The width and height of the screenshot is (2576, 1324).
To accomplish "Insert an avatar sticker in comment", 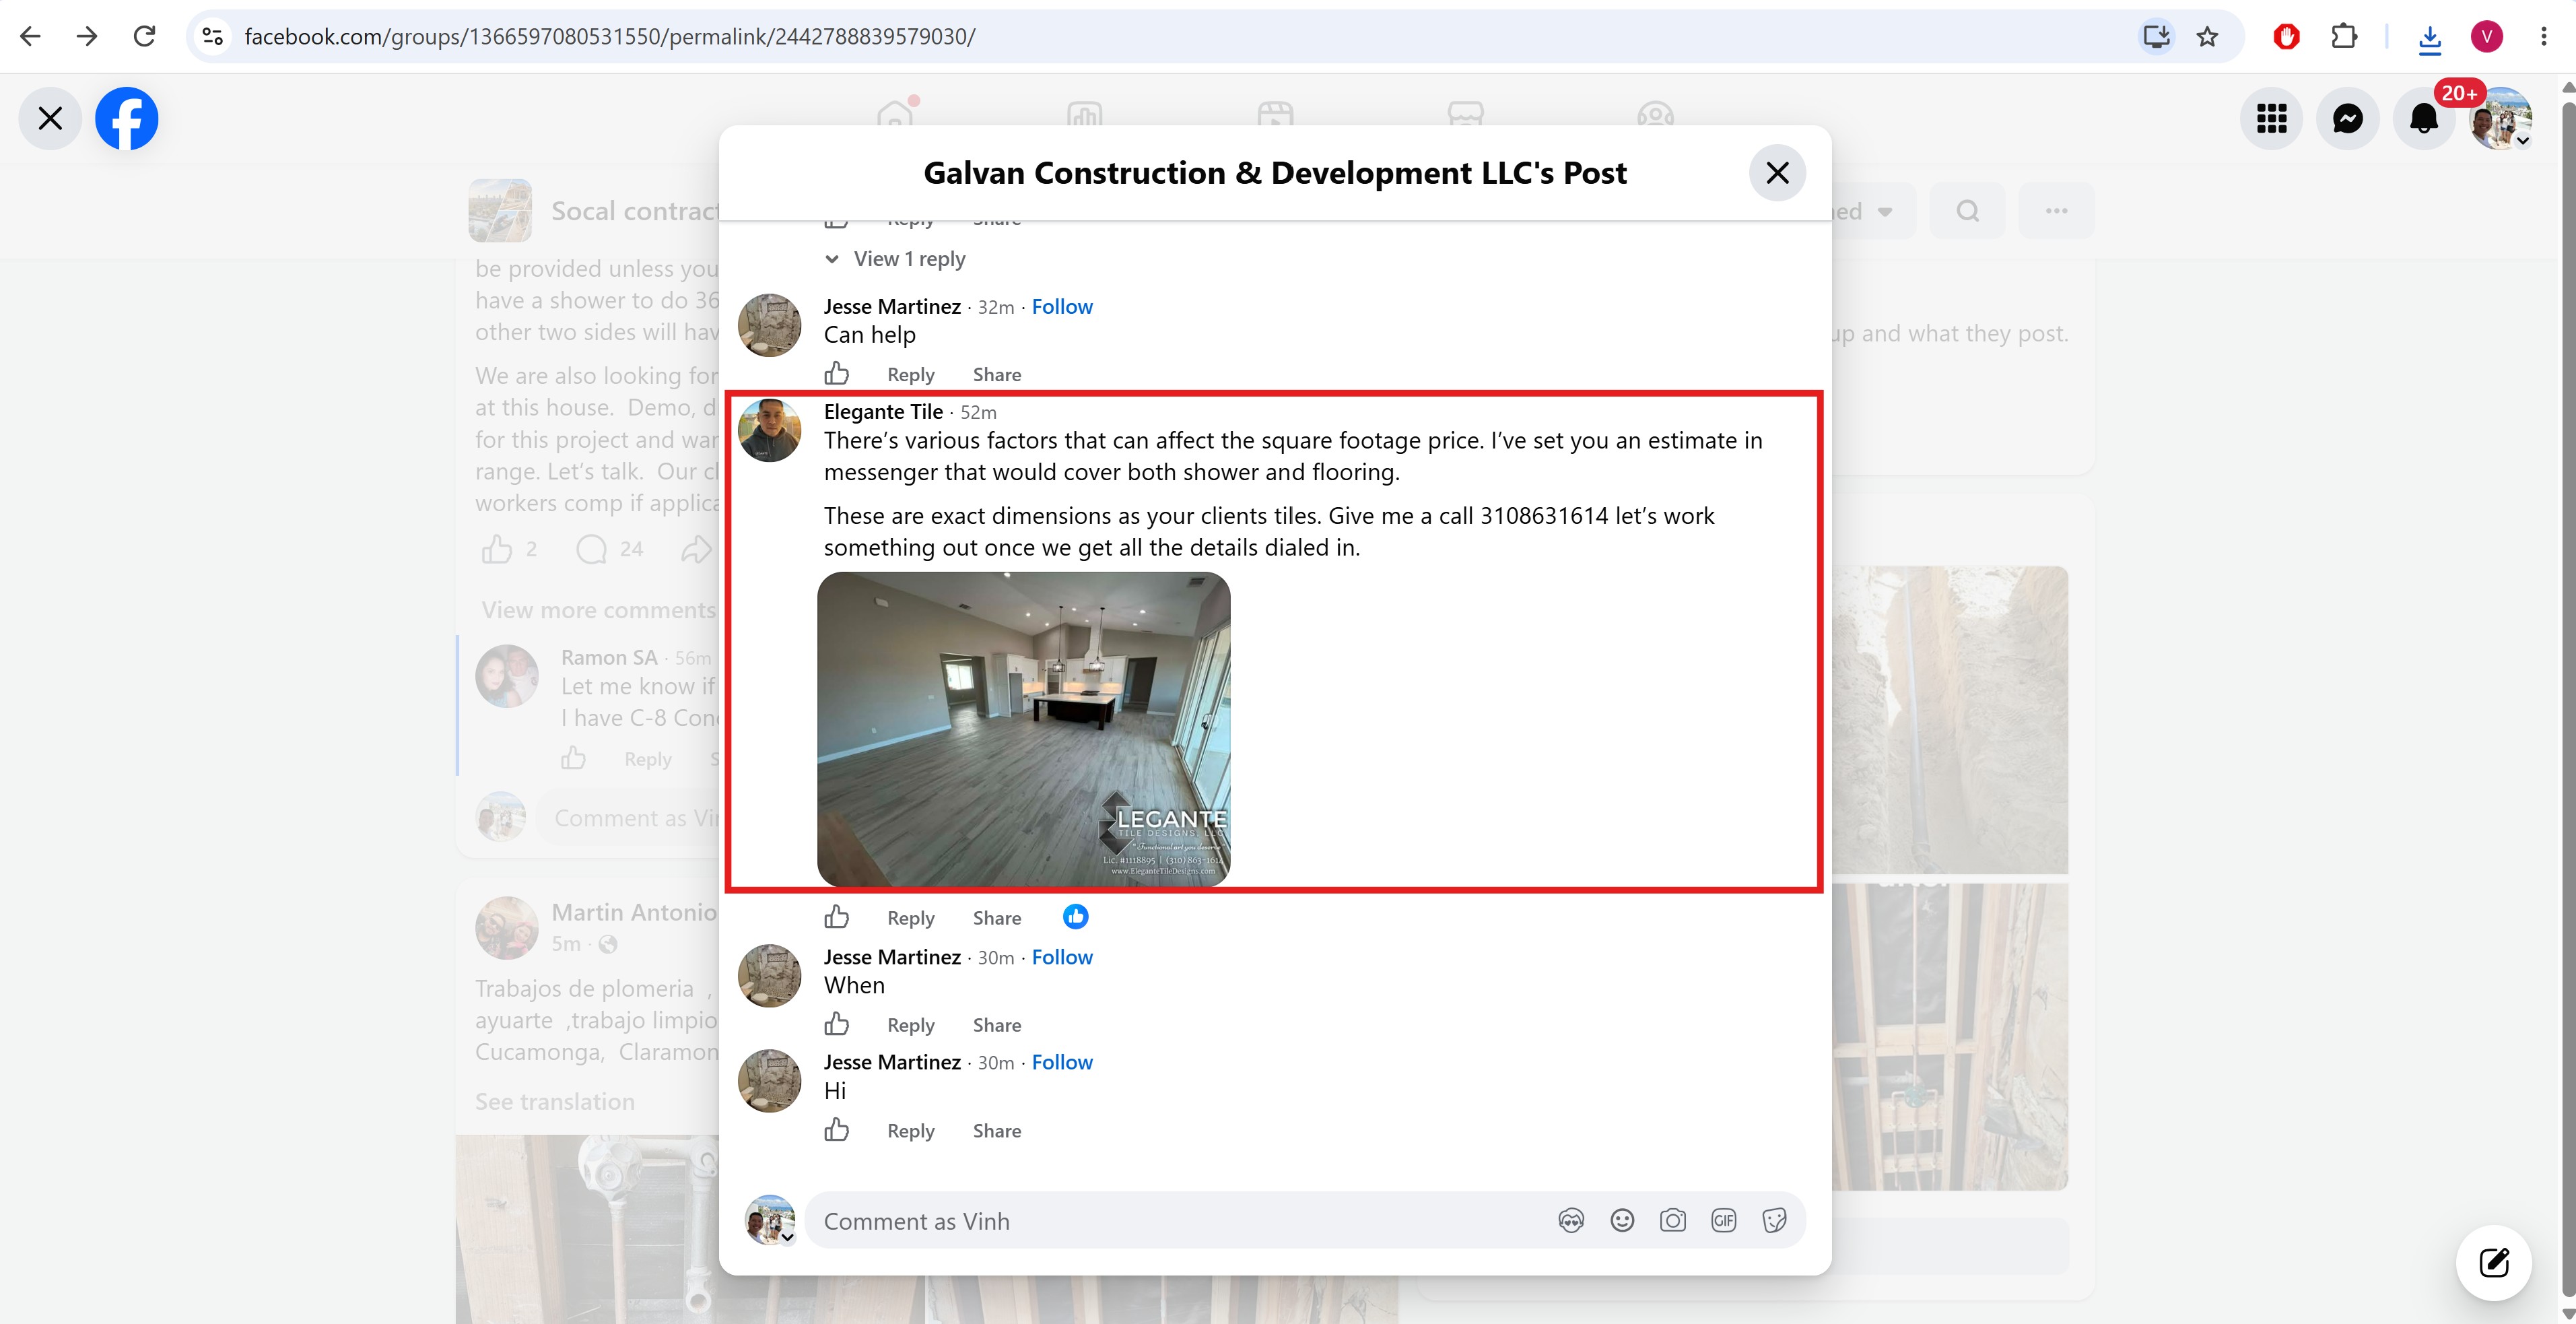I will 1571,1221.
